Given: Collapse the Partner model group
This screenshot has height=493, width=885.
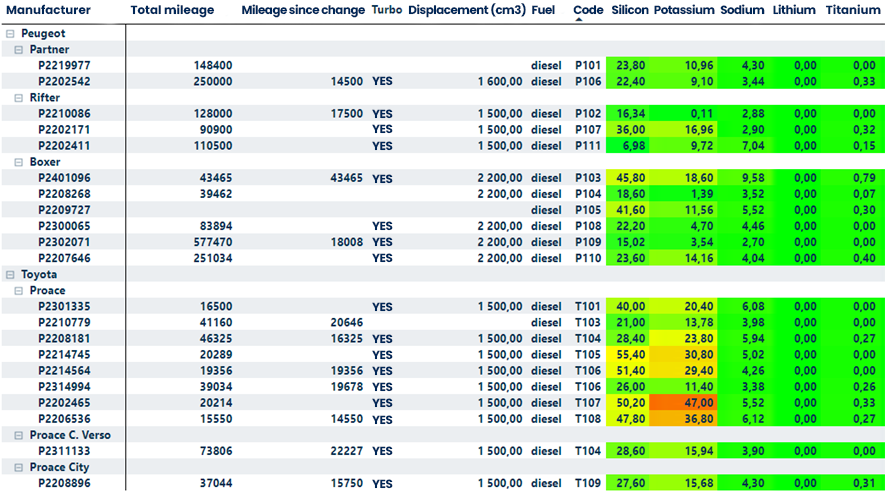Looking at the screenshot, I should pyautogui.click(x=20, y=50).
